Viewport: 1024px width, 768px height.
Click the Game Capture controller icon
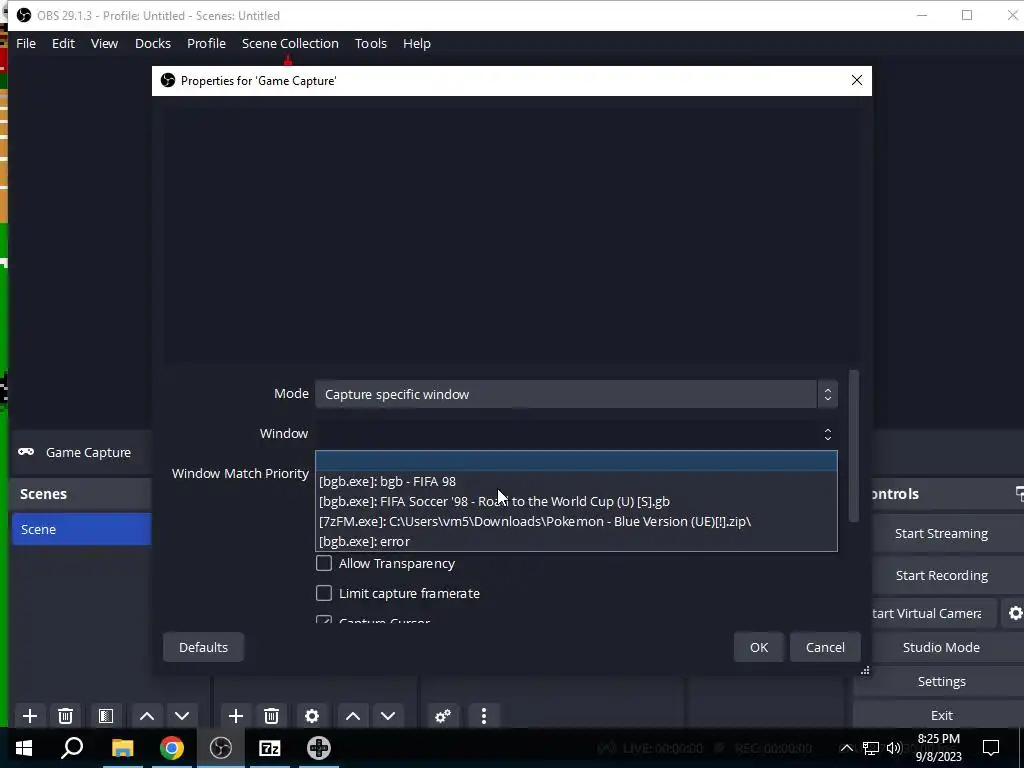26,452
